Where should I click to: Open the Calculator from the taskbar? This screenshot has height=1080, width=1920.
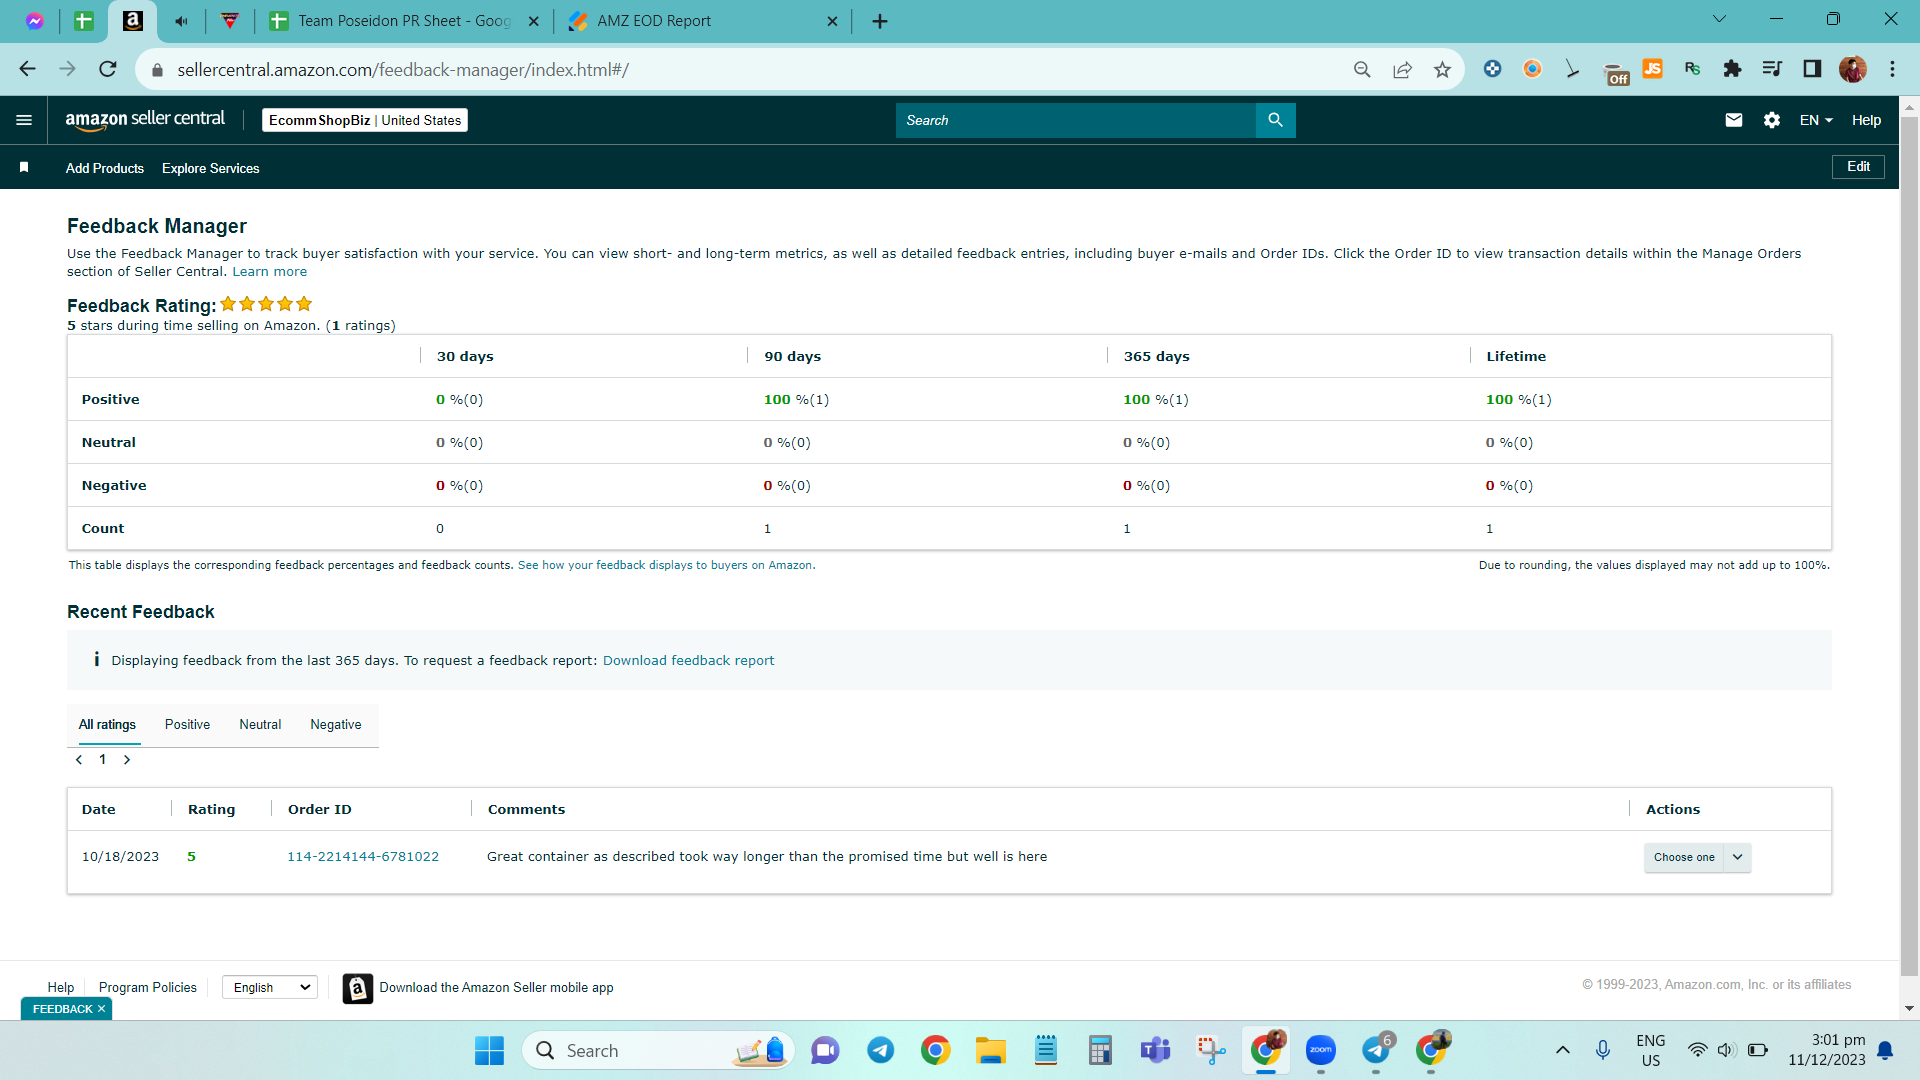coord(1100,1050)
